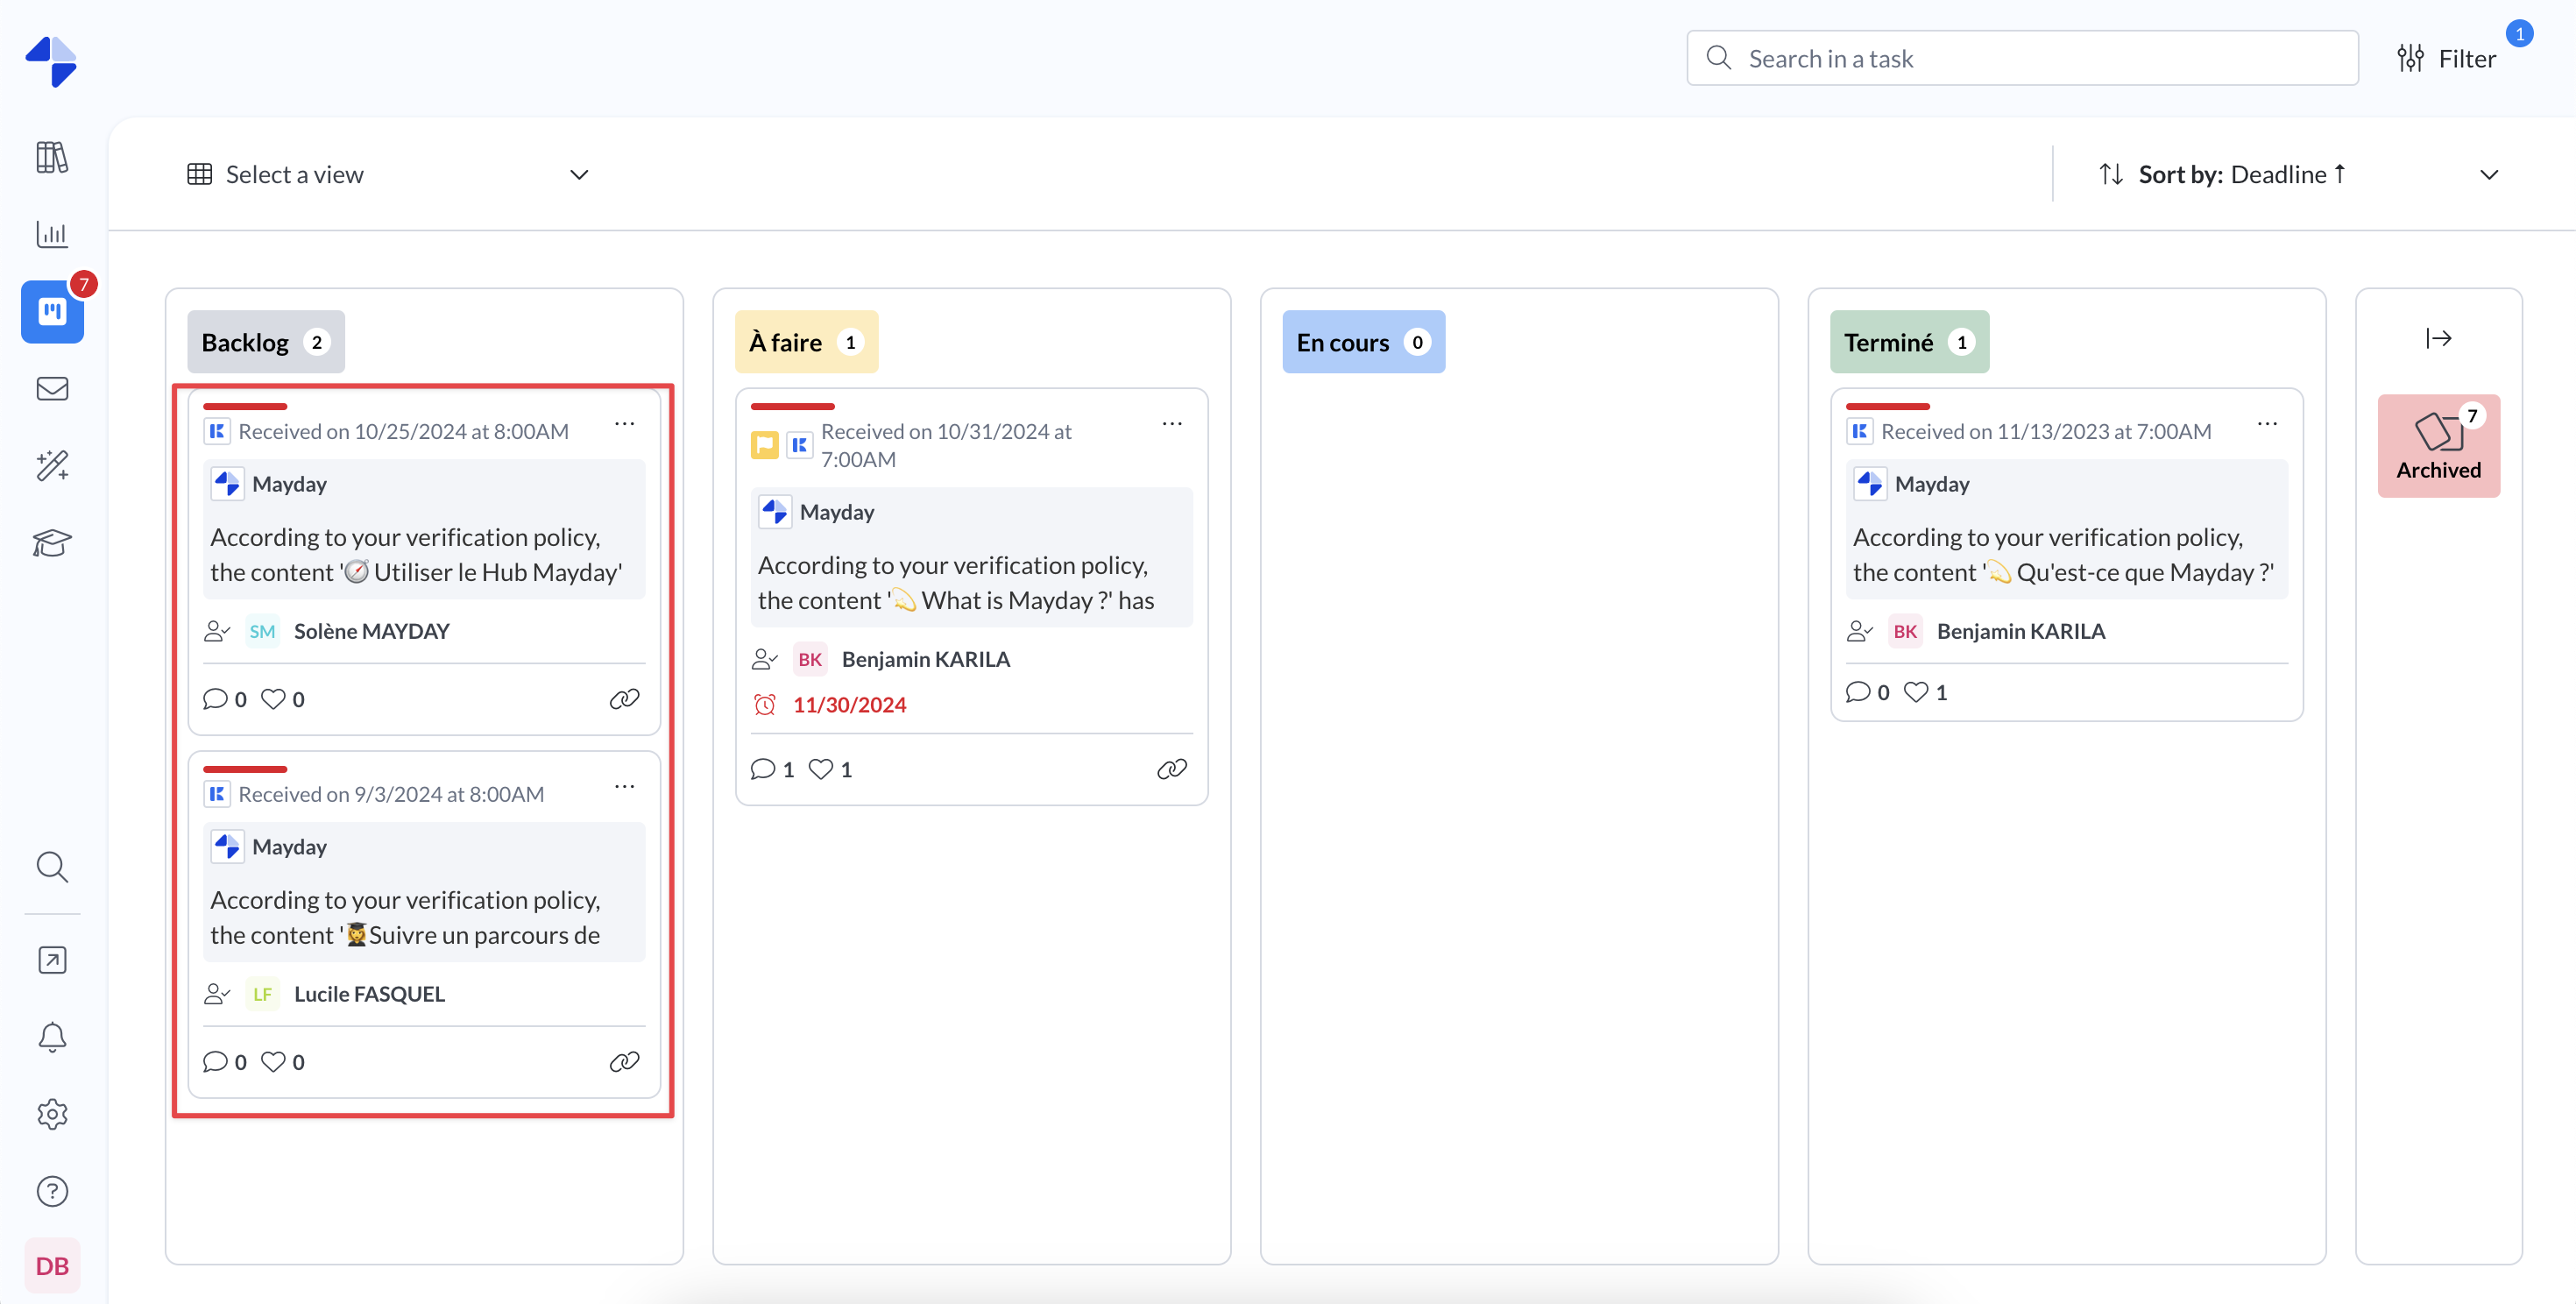2576x1304 pixels.
Task: Click the notifications bell icon
Action: pos(52,1037)
